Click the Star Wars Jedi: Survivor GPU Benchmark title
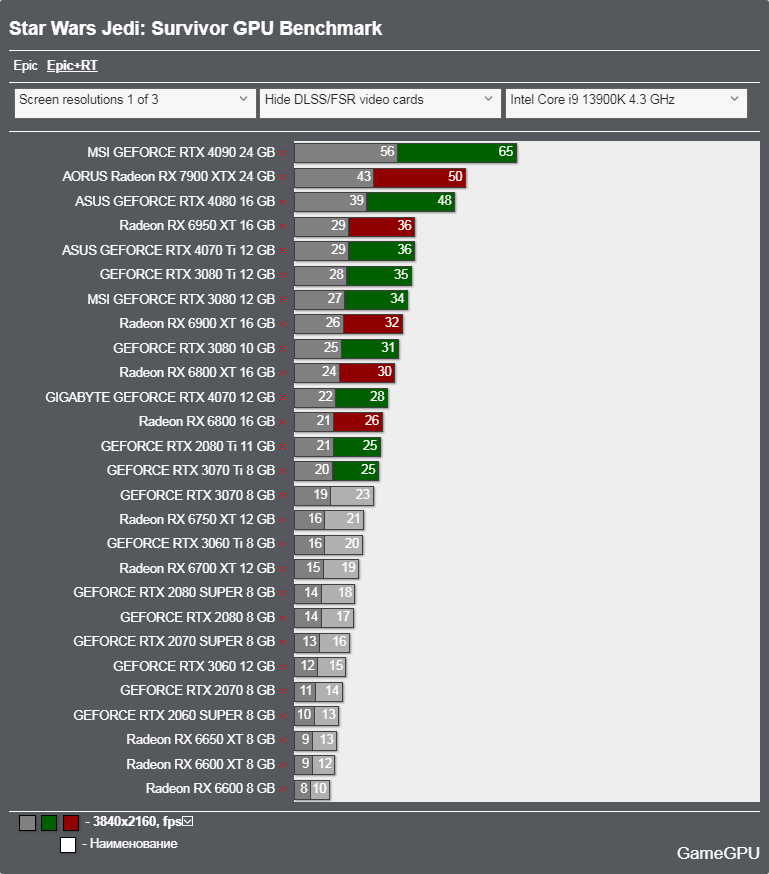The width and height of the screenshot is (769, 874). click(x=196, y=28)
